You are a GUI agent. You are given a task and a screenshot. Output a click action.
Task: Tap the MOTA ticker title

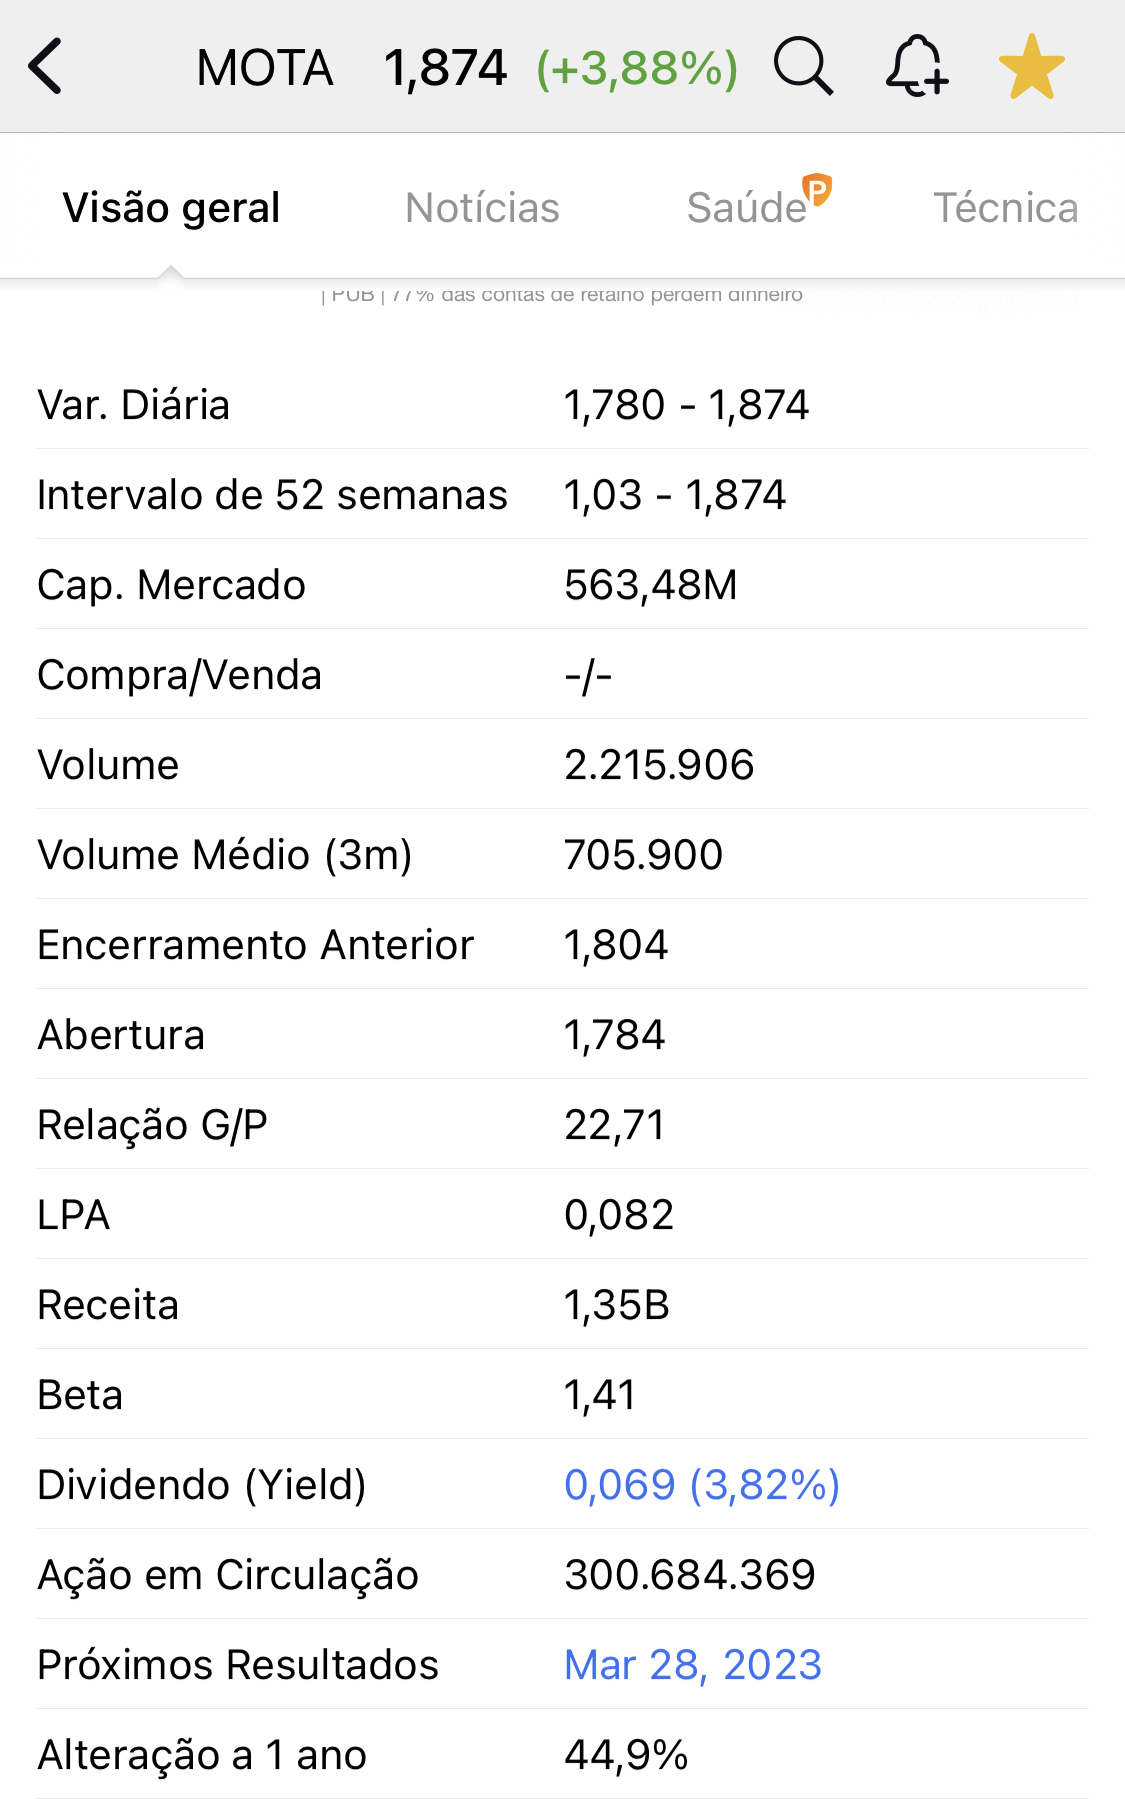265,68
